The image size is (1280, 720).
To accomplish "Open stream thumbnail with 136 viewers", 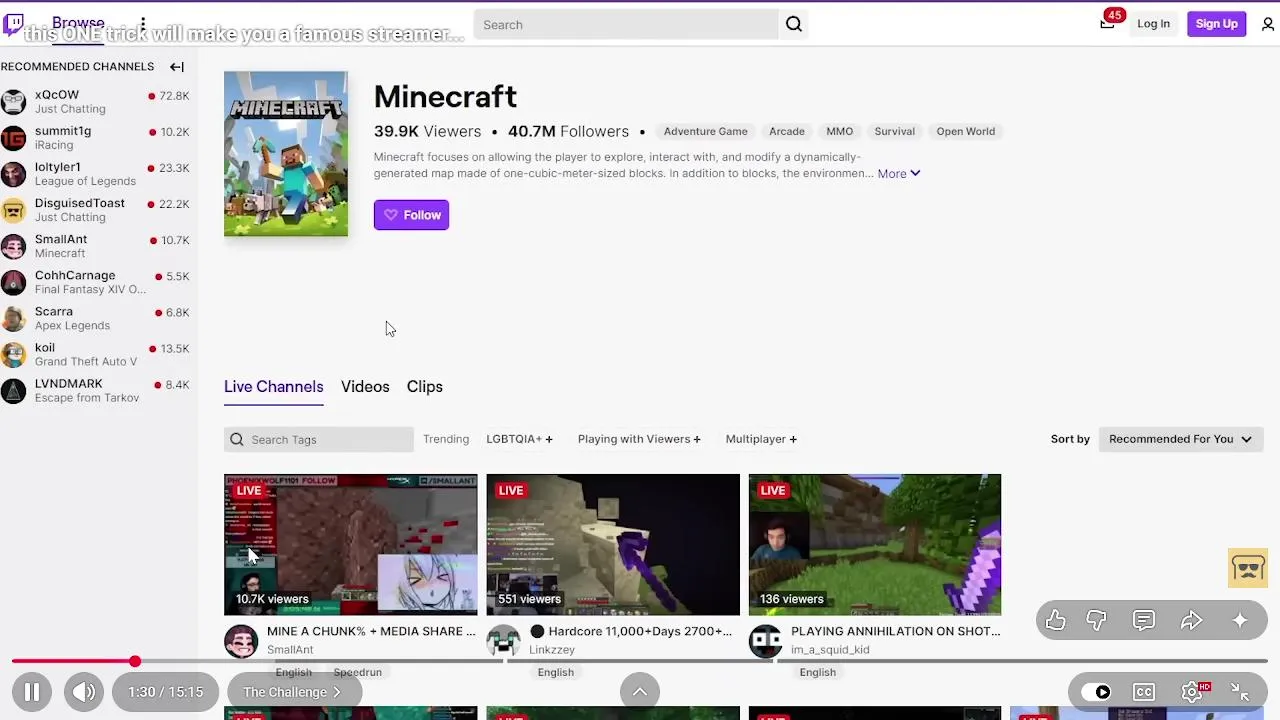I will pyautogui.click(x=875, y=545).
